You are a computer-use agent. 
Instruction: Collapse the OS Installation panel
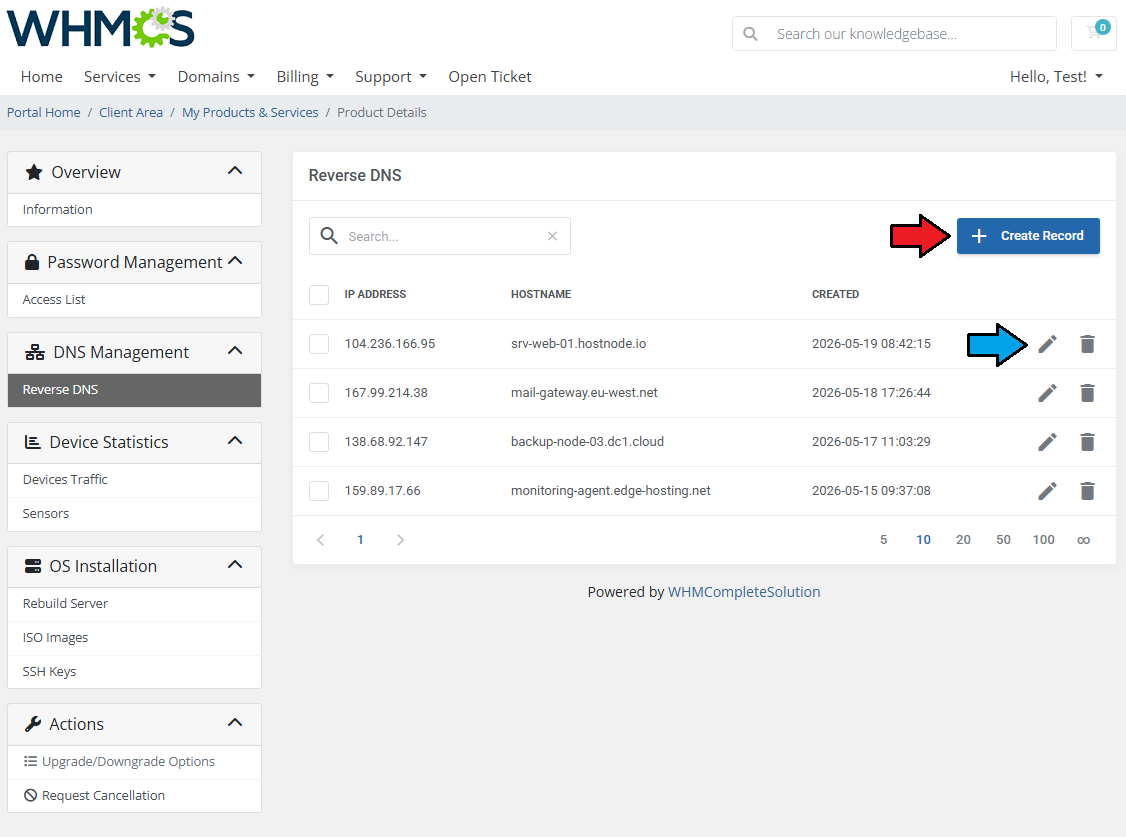click(x=235, y=565)
